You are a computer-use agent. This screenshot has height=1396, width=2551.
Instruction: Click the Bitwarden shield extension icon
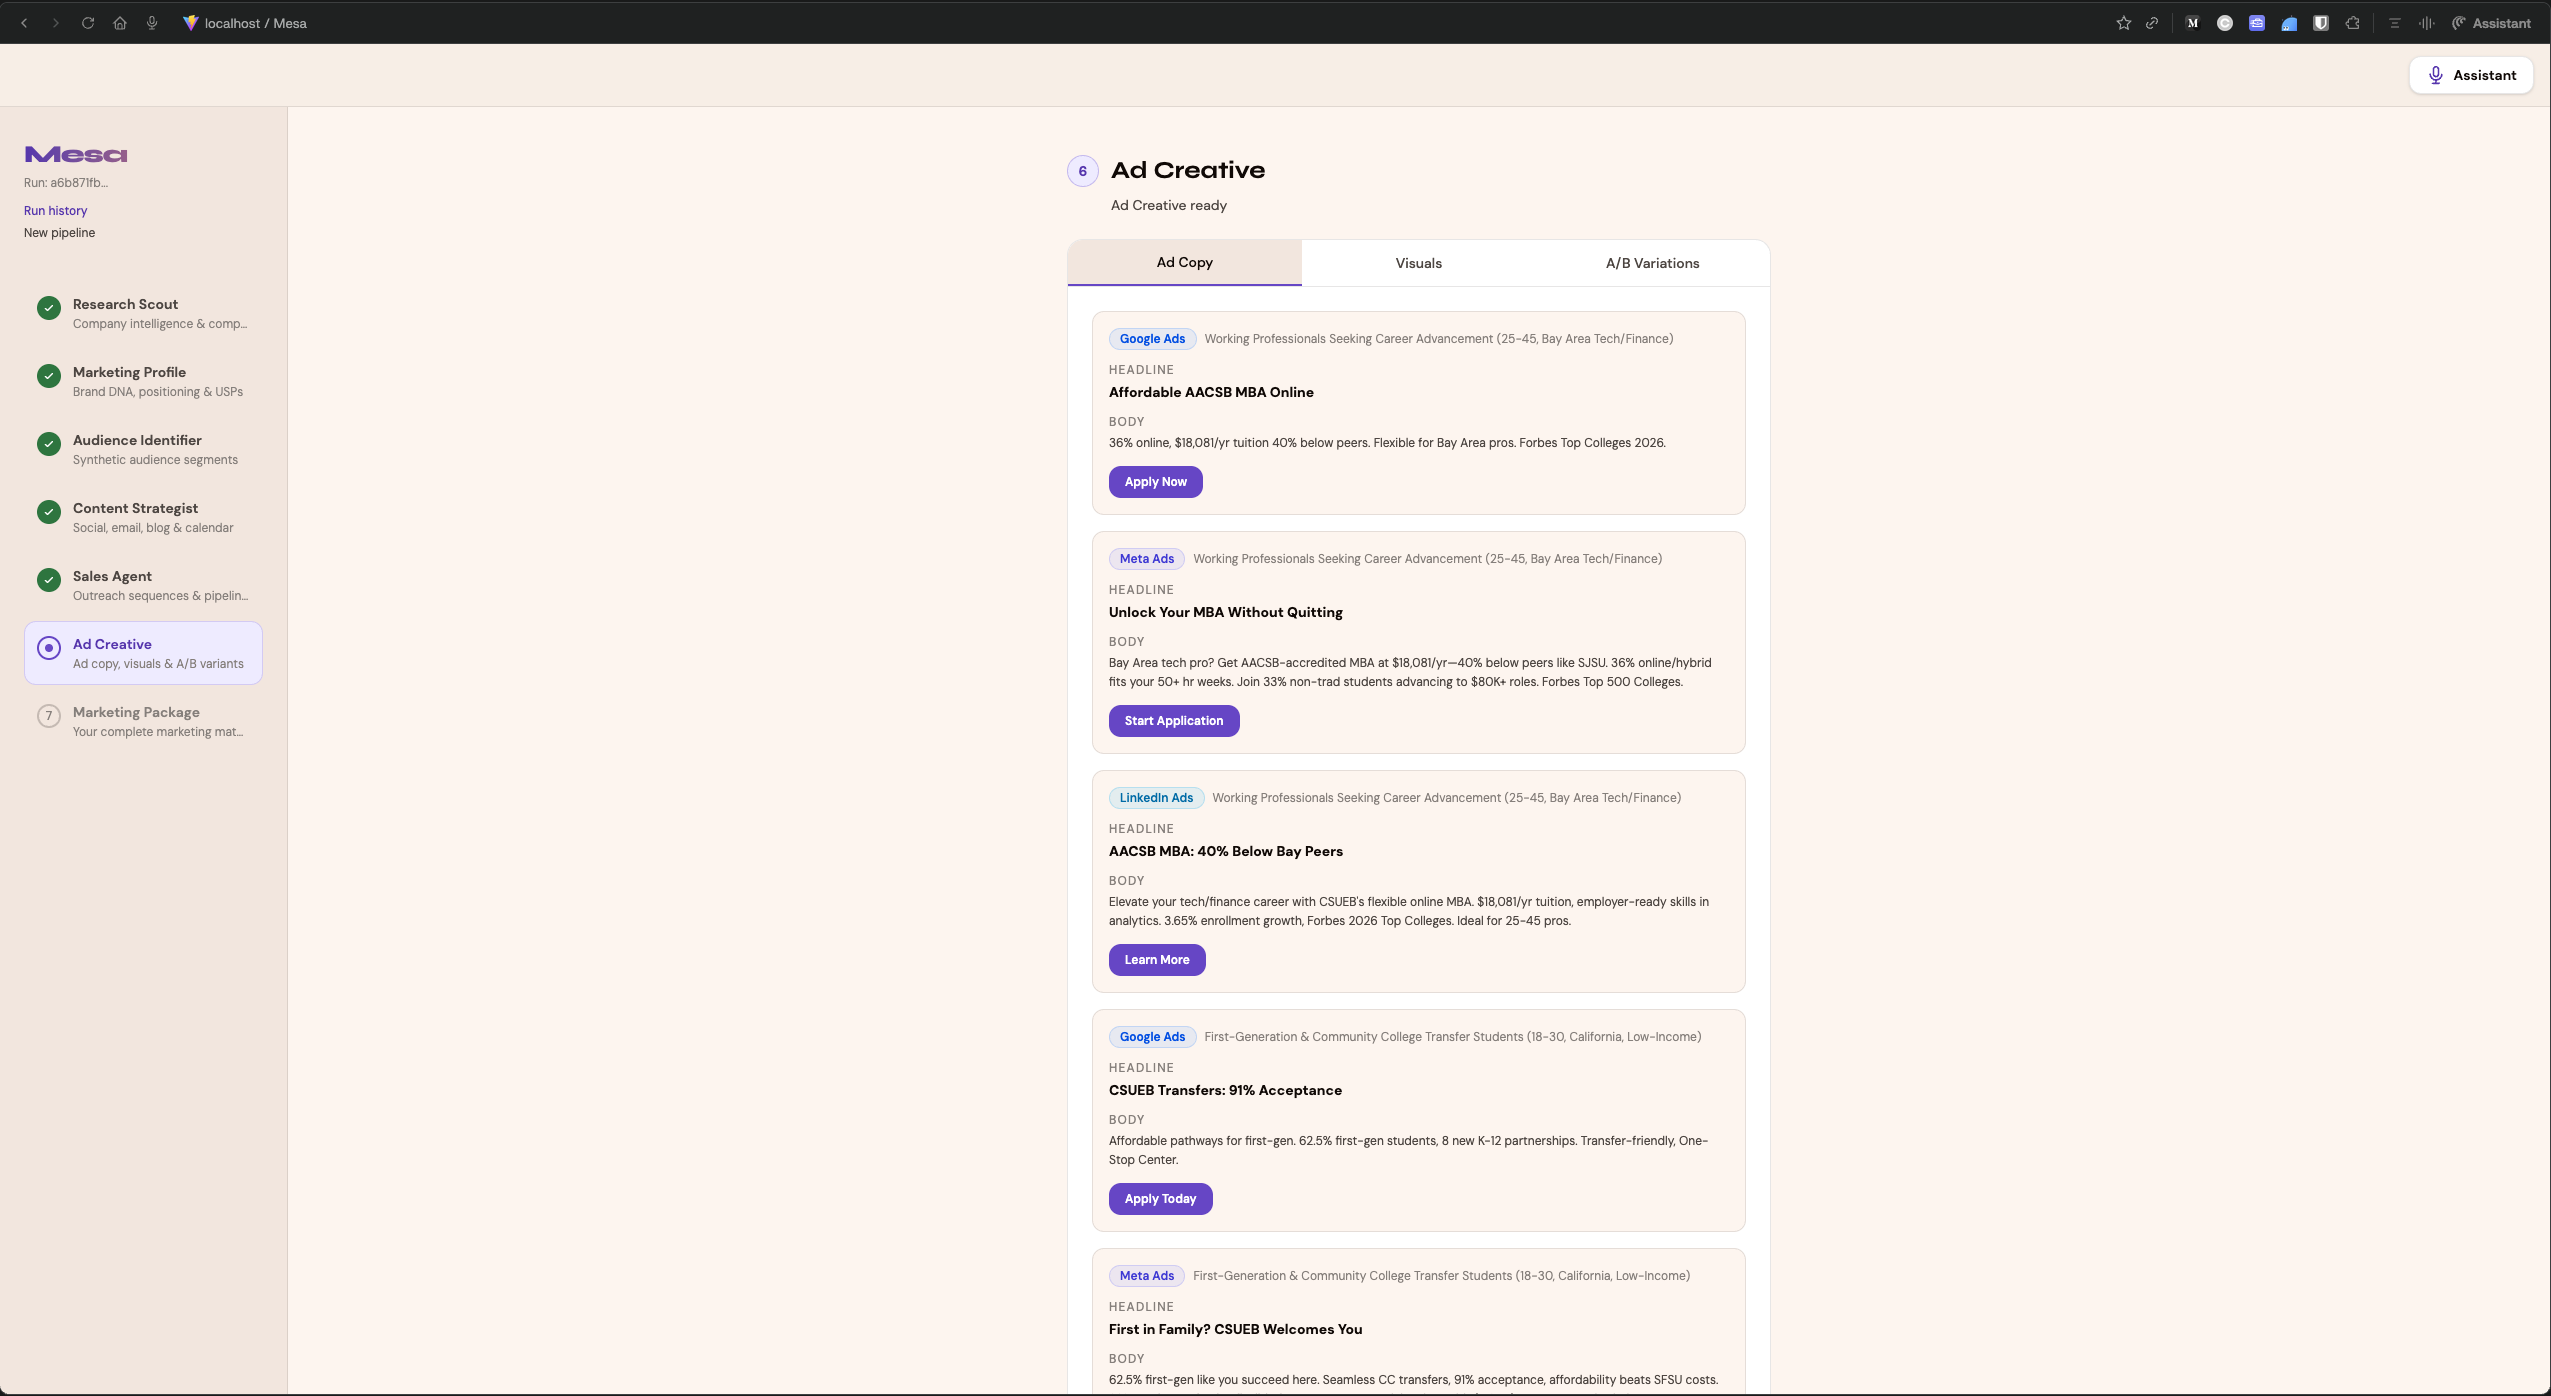pos(2321,23)
